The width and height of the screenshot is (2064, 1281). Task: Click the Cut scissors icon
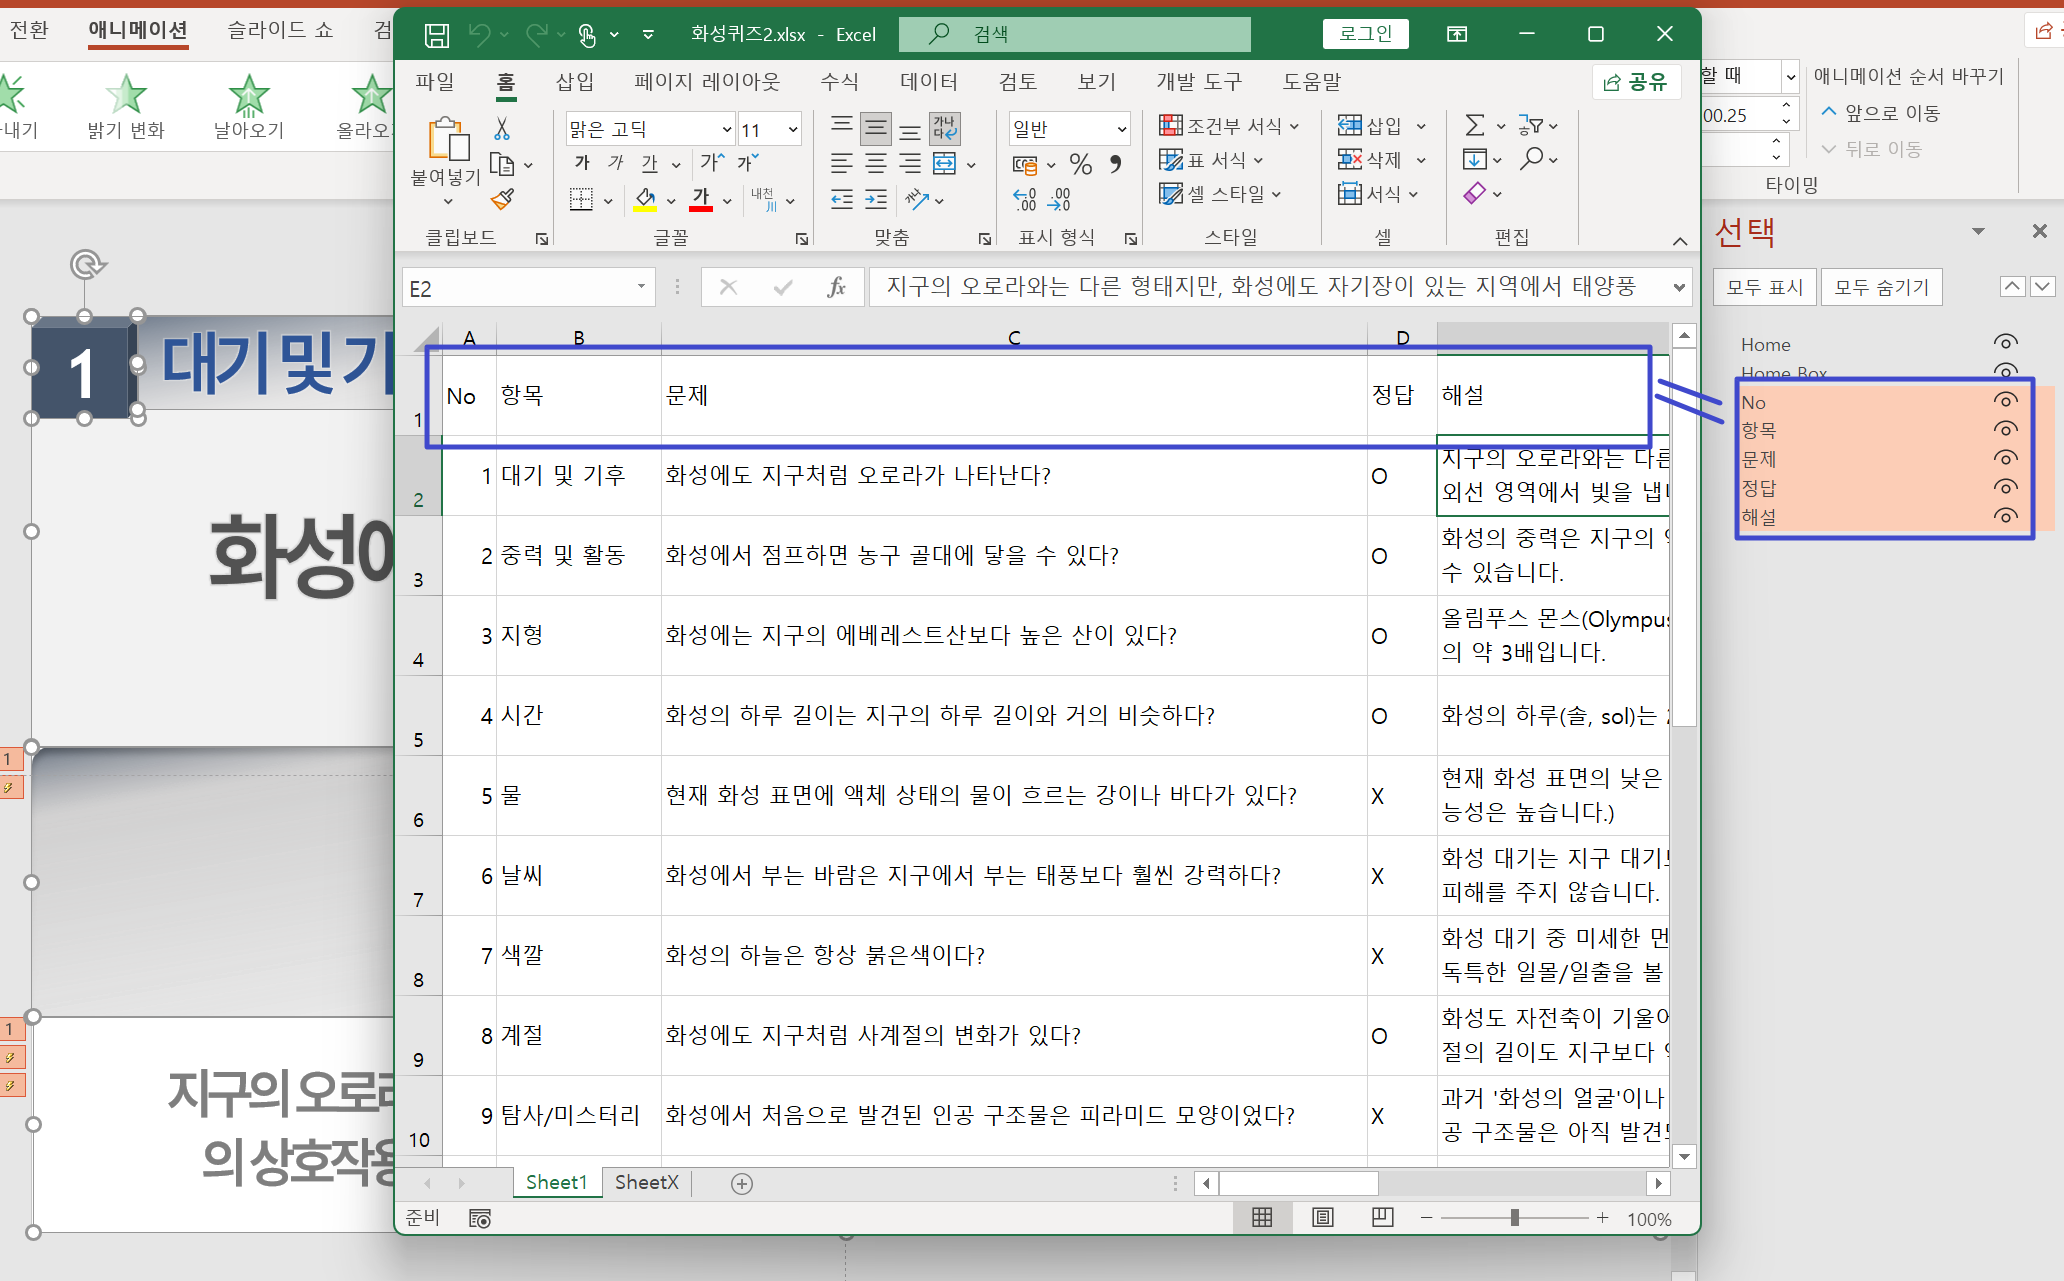pyautogui.click(x=502, y=128)
